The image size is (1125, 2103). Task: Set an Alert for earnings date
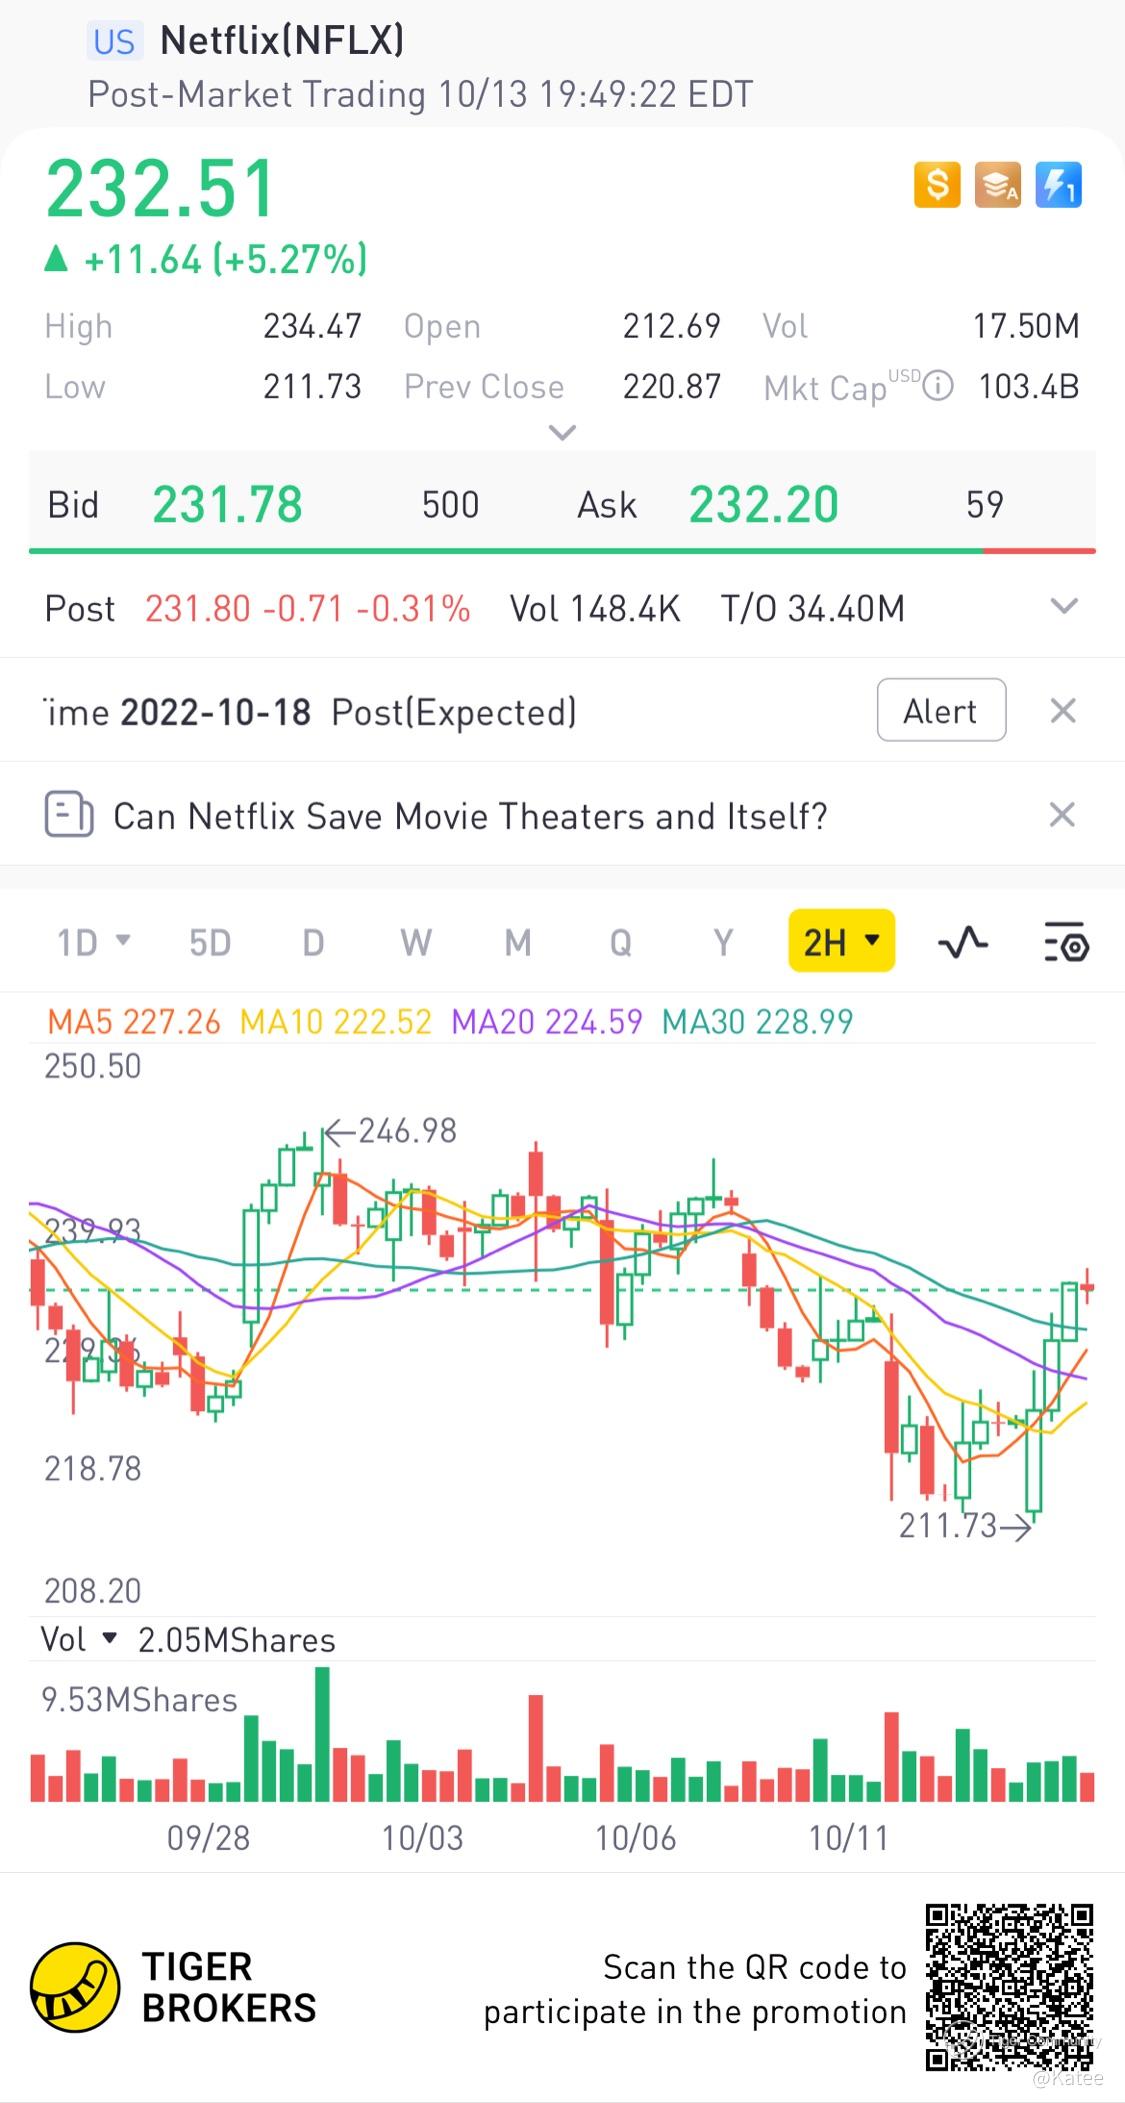coord(941,710)
